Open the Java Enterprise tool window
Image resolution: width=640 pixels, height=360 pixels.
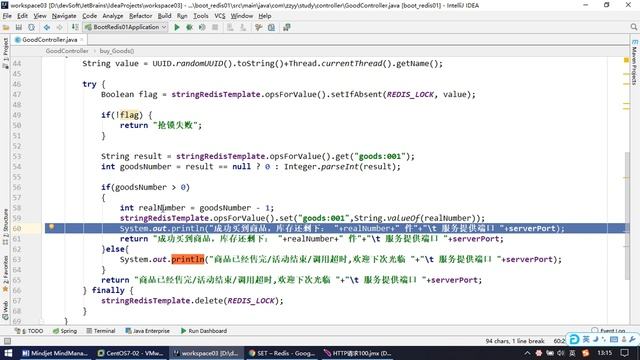point(147,331)
